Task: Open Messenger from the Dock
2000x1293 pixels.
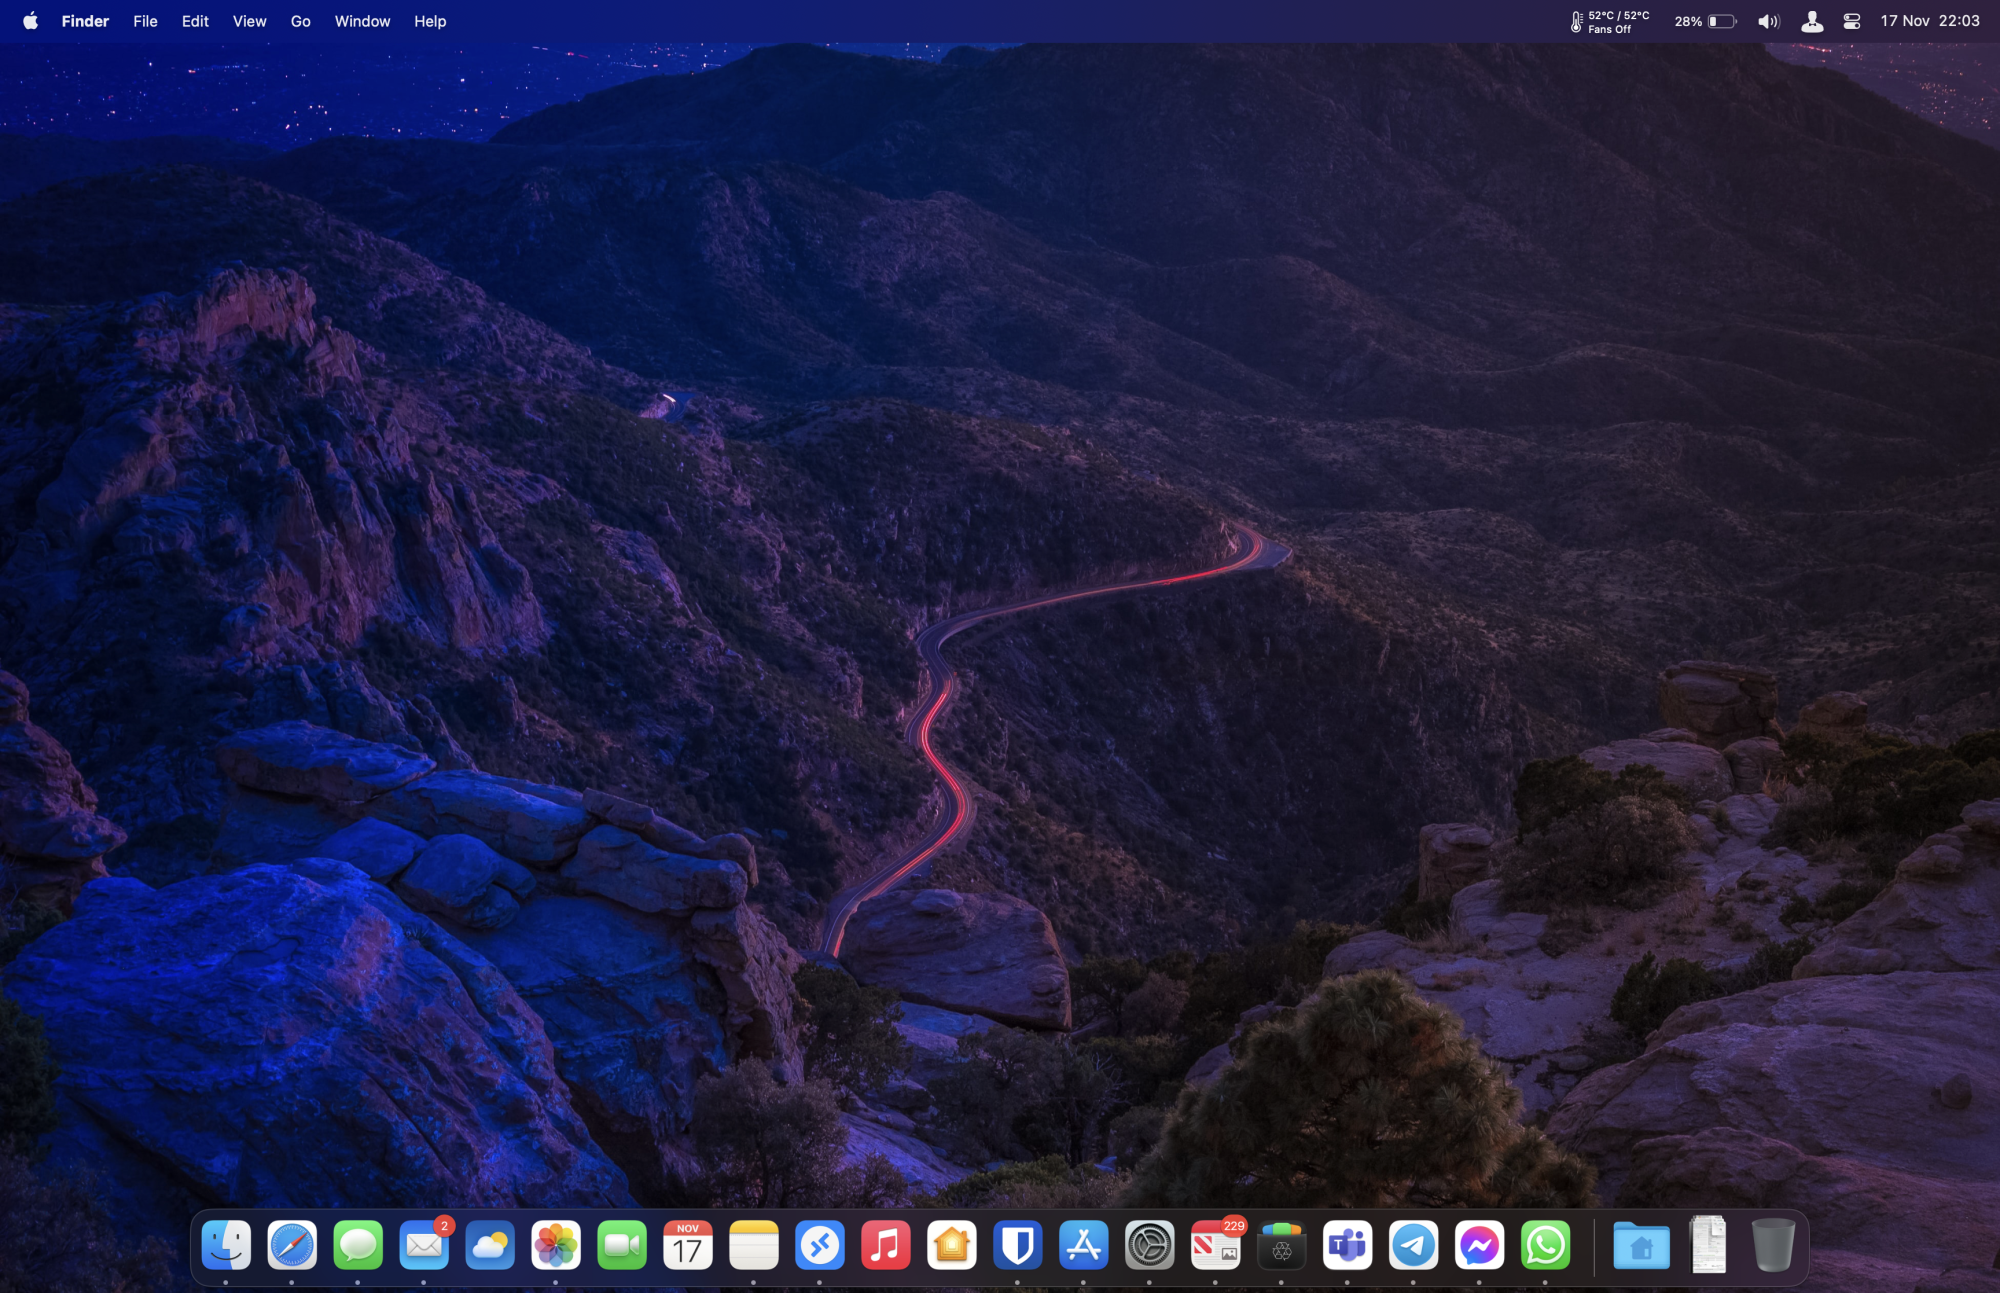Action: [1479, 1245]
